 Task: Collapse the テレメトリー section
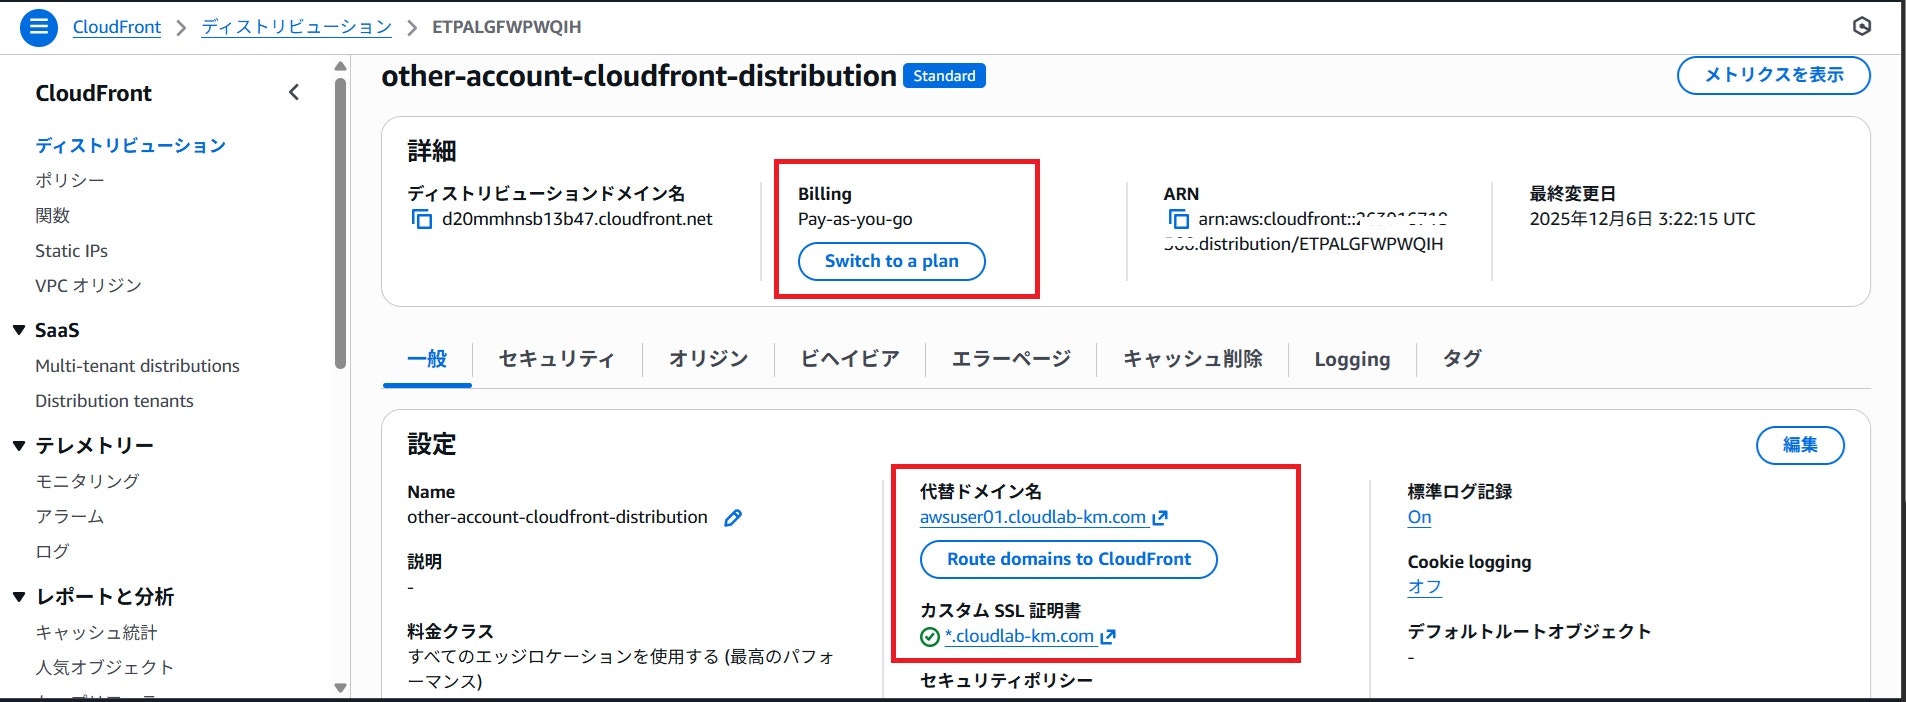pyautogui.click(x=18, y=445)
